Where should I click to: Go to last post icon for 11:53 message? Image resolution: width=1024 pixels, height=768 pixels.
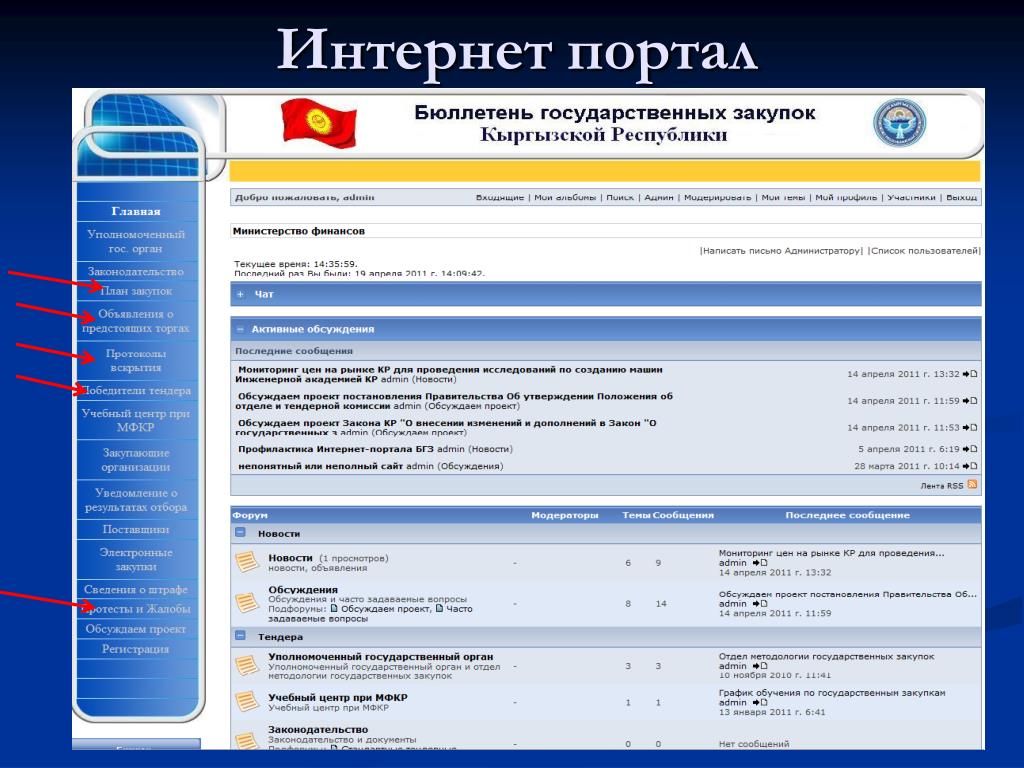pyautogui.click(x=970, y=428)
